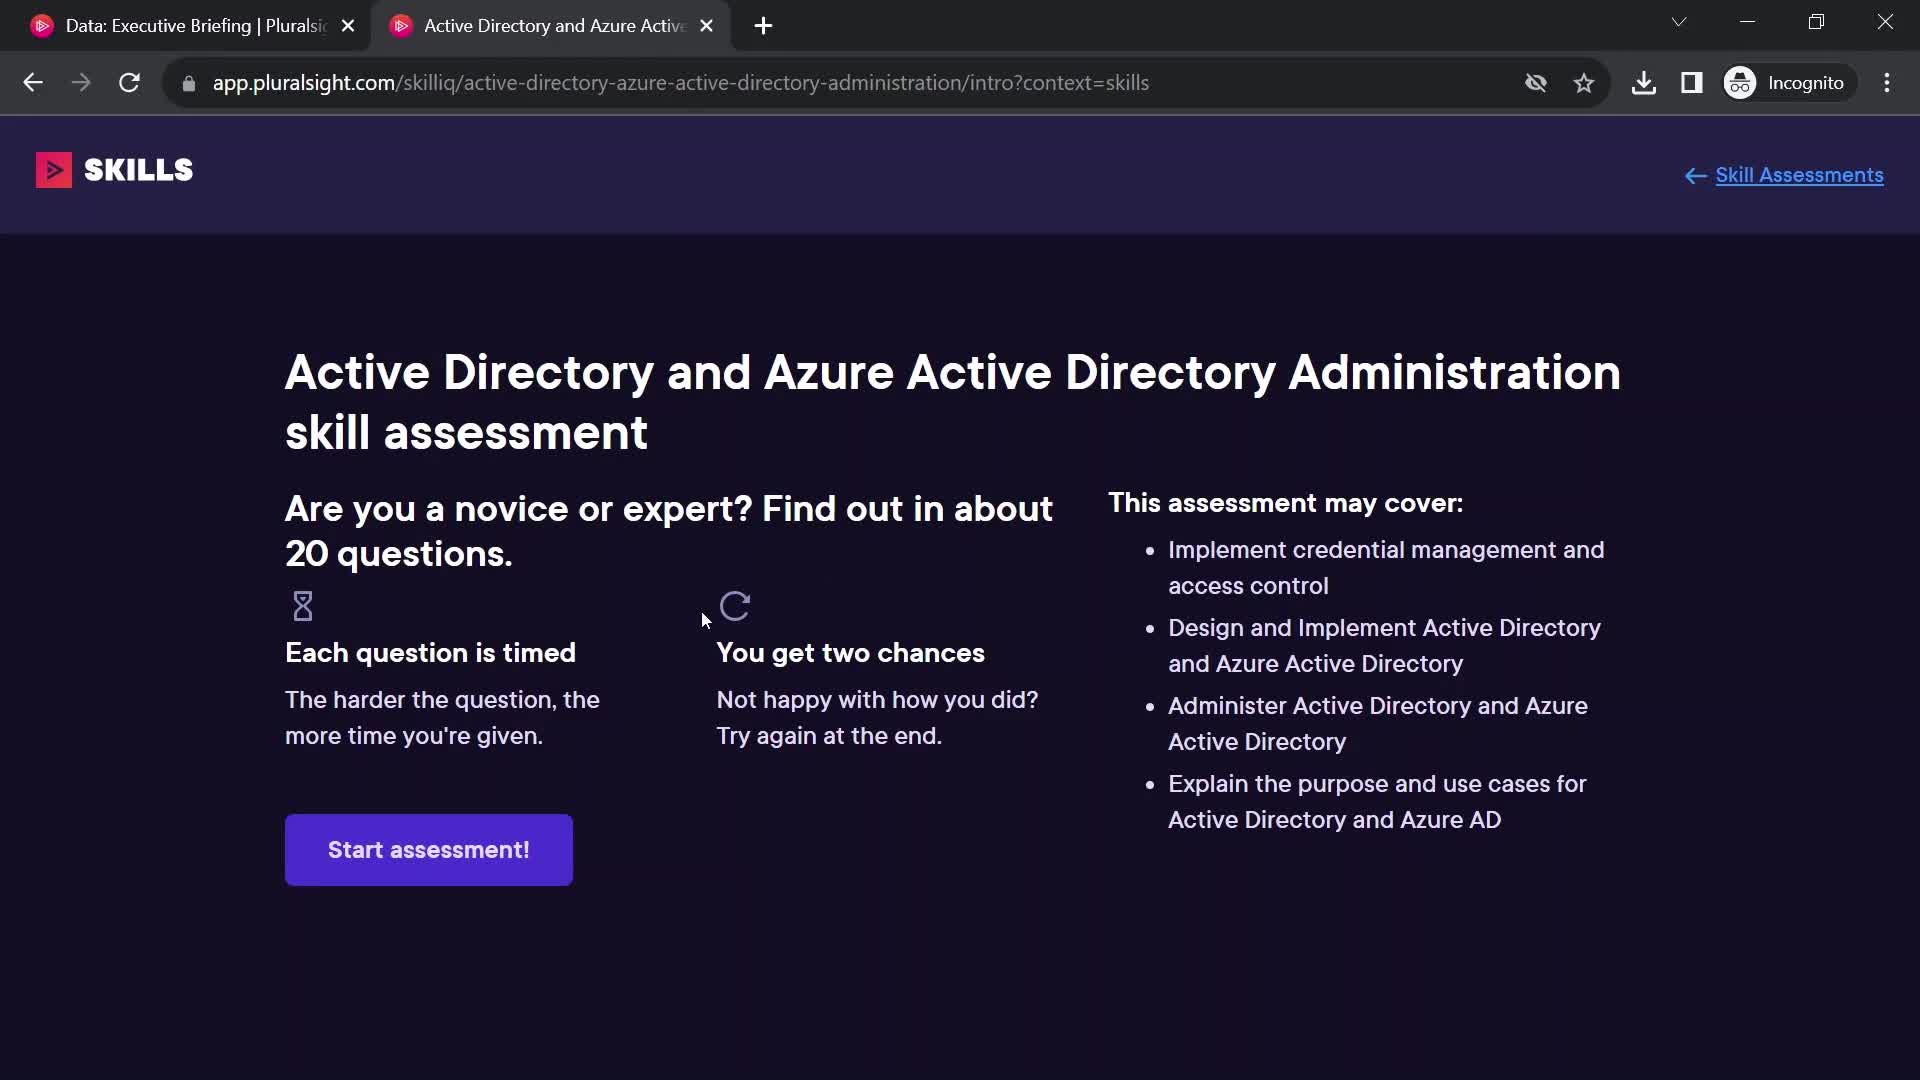Screen dimensions: 1920x1080
Task: Close the Data: Executive Briefing tab
Action: tap(348, 26)
